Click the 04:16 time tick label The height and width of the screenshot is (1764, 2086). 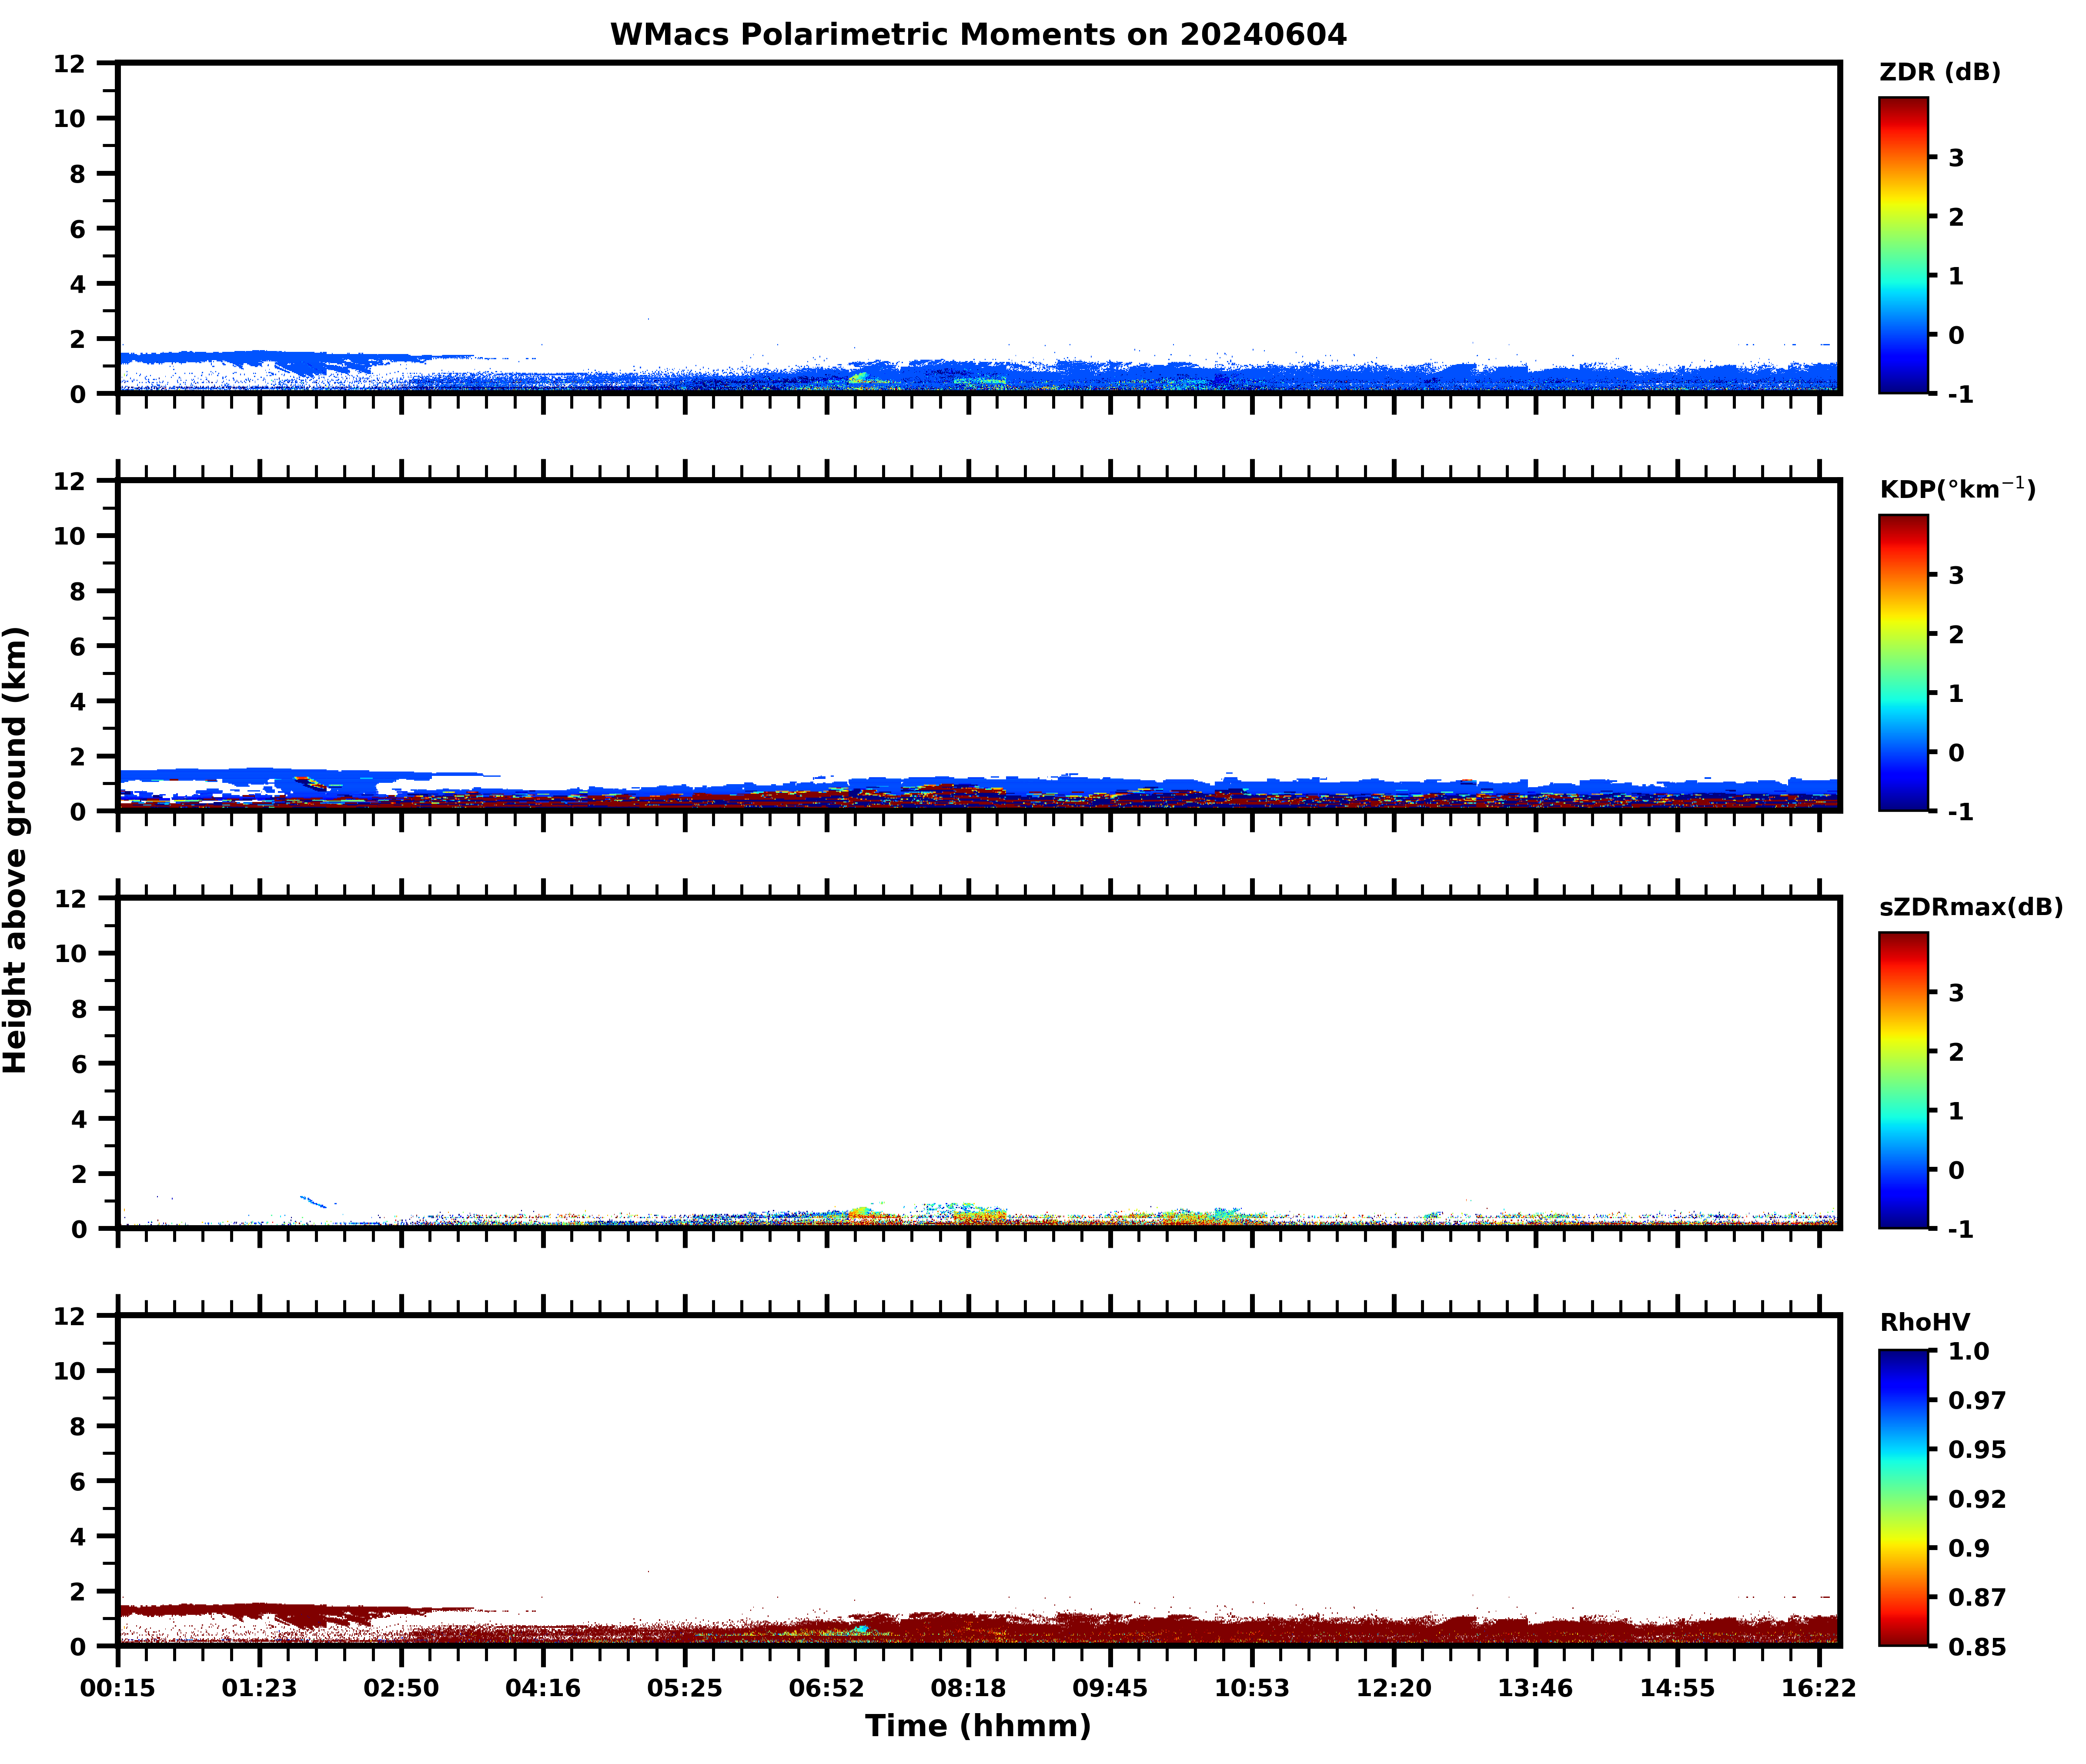pyautogui.click(x=543, y=1688)
